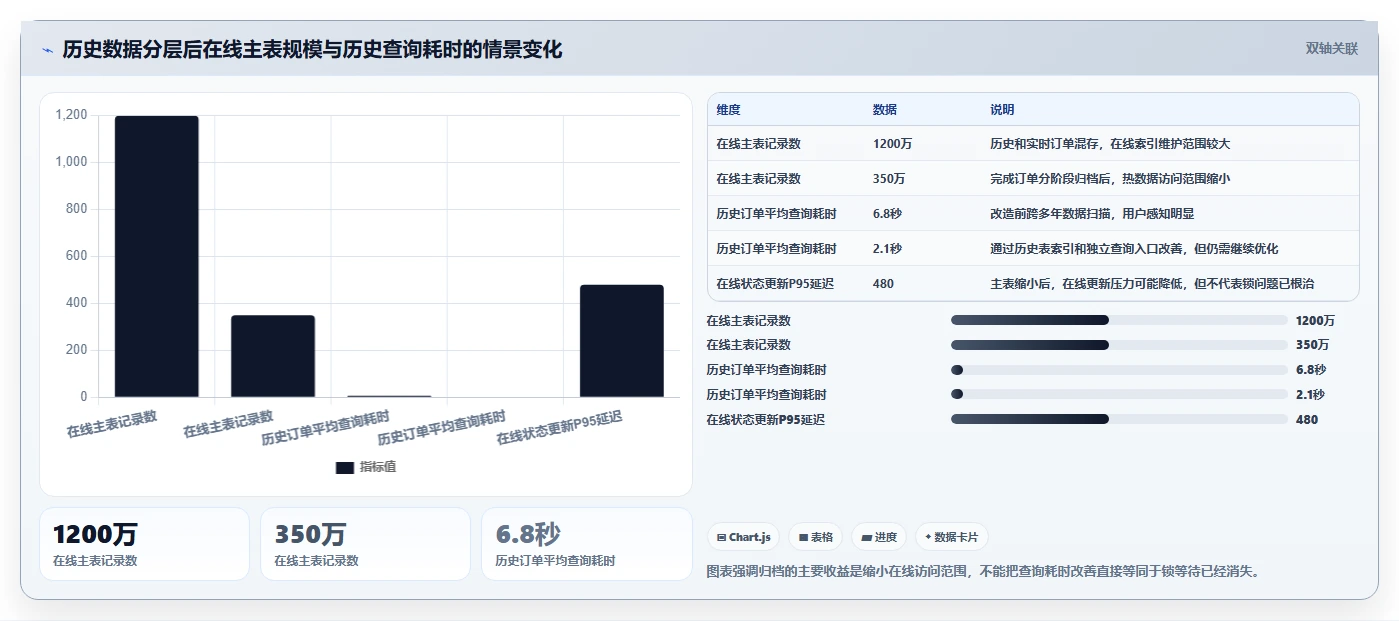Click the 双轴关联 label in the header

1332,49
